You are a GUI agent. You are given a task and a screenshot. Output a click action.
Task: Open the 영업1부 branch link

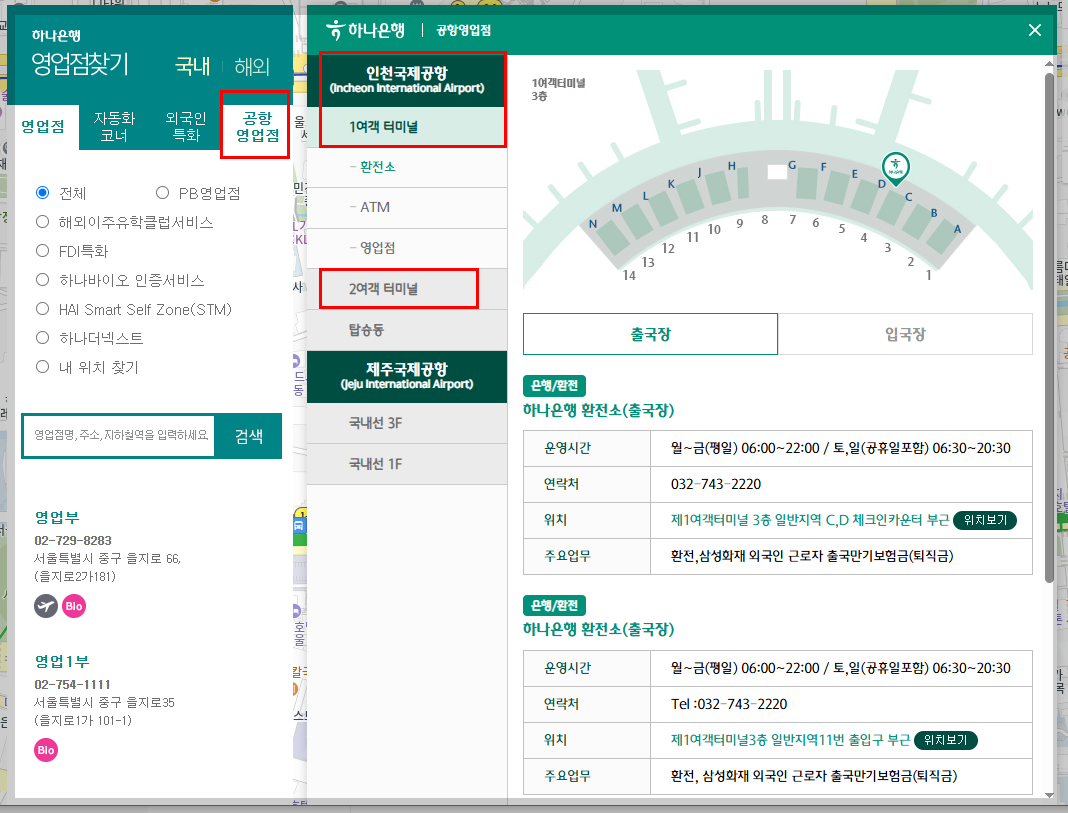(x=62, y=661)
